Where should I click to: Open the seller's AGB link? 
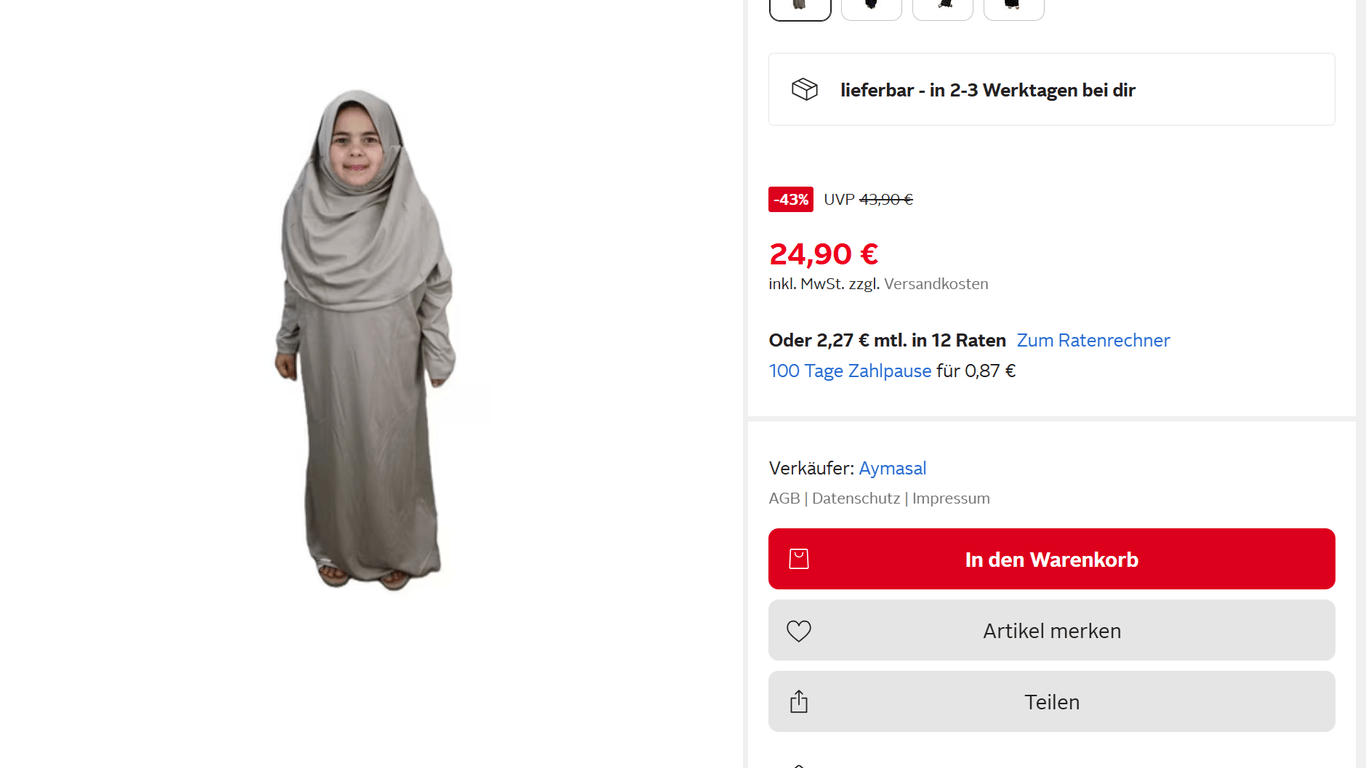(784, 498)
